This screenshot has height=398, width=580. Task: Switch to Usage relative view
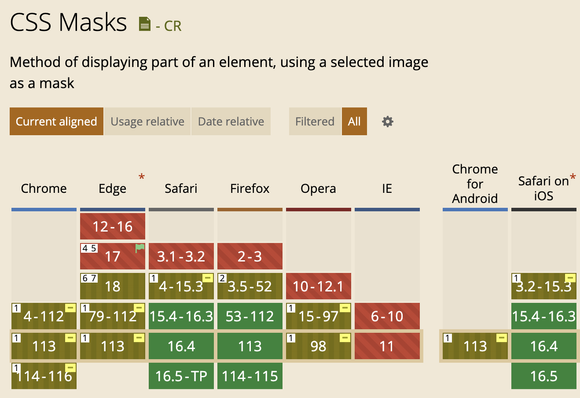(147, 121)
